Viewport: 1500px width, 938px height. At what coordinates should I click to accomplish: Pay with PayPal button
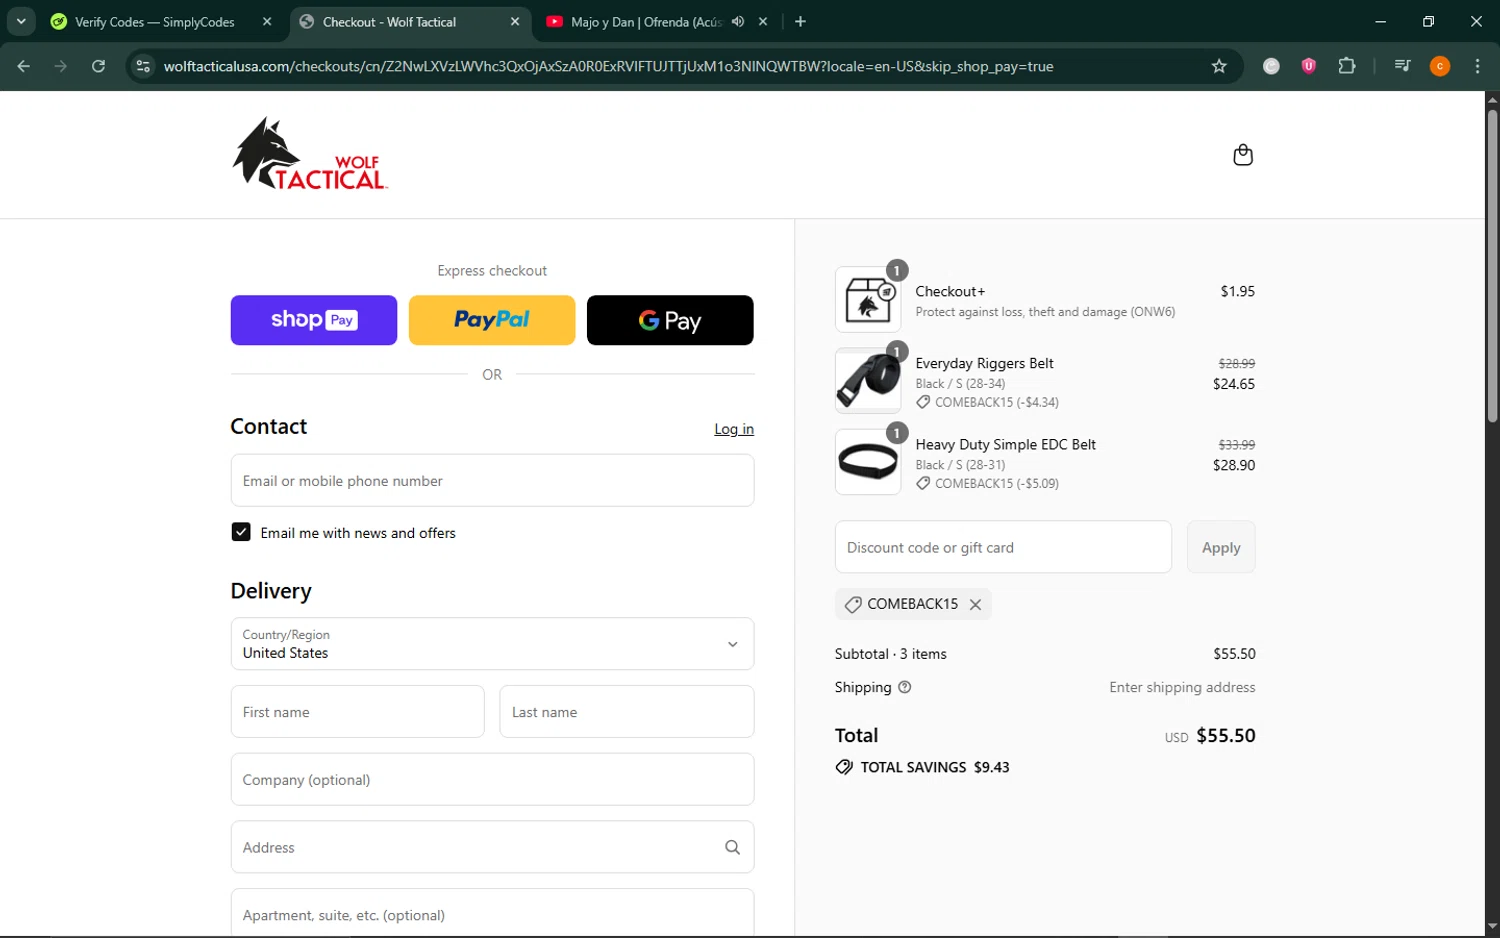pos(492,320)
